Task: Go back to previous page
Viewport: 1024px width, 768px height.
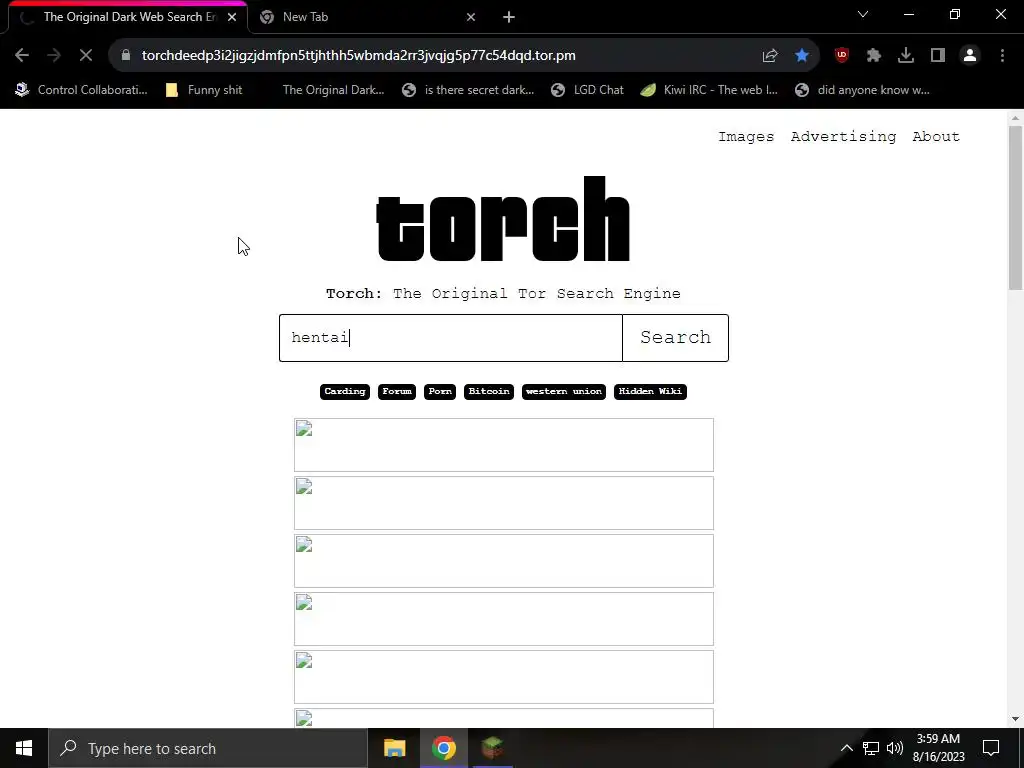Action: [x=22, y=56]
